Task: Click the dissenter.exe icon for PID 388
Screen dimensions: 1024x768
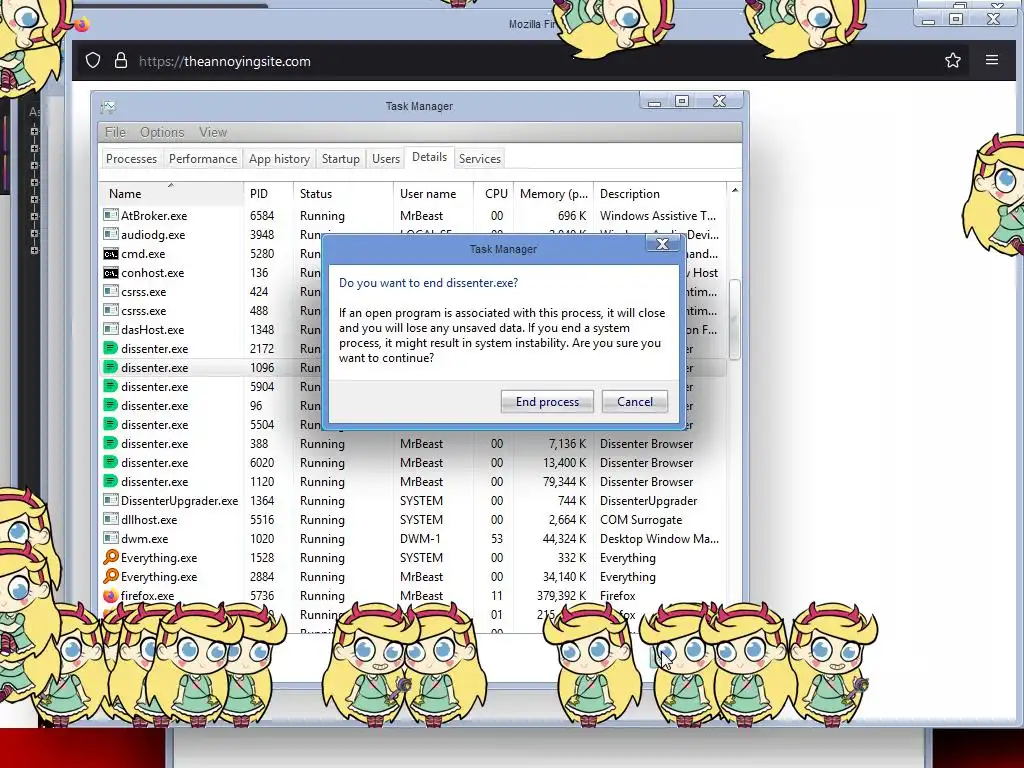Action: point(111,443)
